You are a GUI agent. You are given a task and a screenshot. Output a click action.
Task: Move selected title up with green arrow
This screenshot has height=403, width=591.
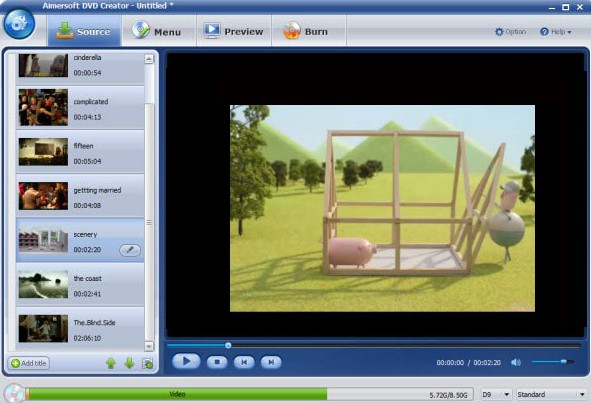(x=111, y=363)
